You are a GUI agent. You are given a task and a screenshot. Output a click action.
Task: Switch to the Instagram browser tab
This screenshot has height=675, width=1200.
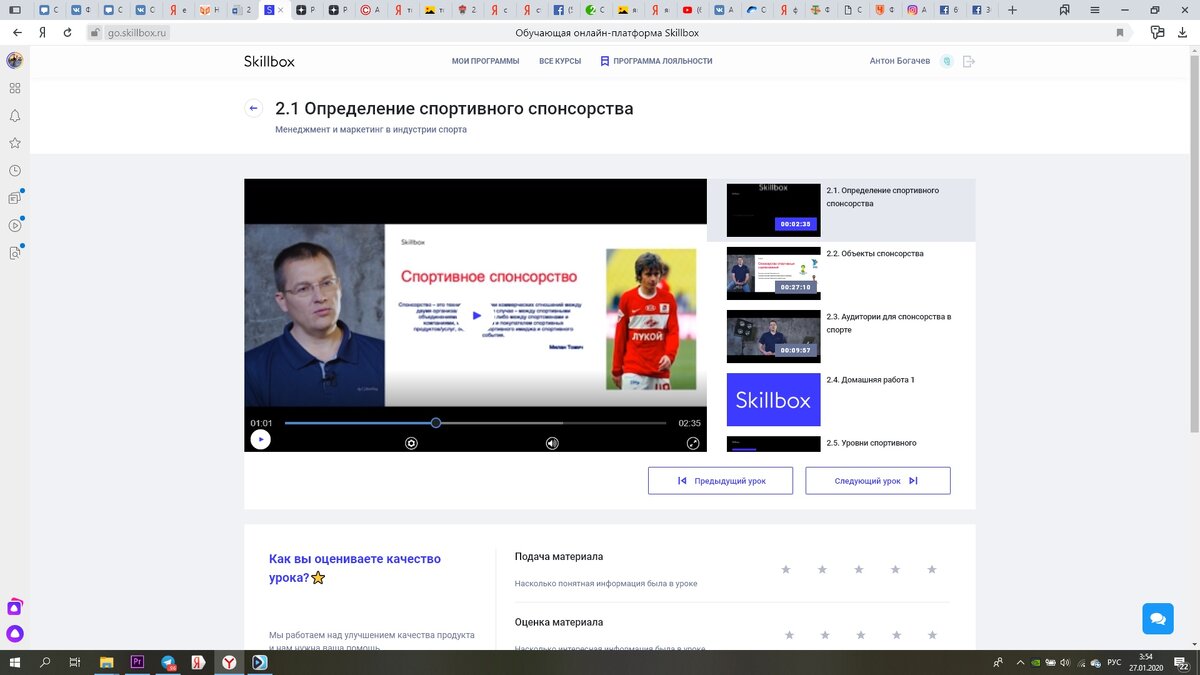pos(914,10)
